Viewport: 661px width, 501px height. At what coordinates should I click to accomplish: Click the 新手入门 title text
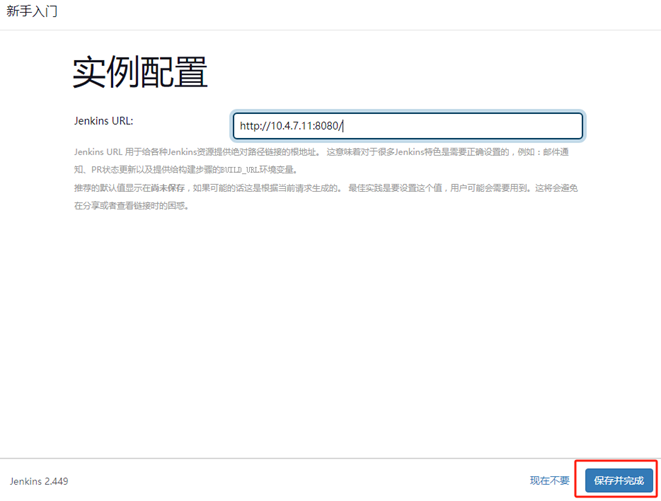[32, 11]
